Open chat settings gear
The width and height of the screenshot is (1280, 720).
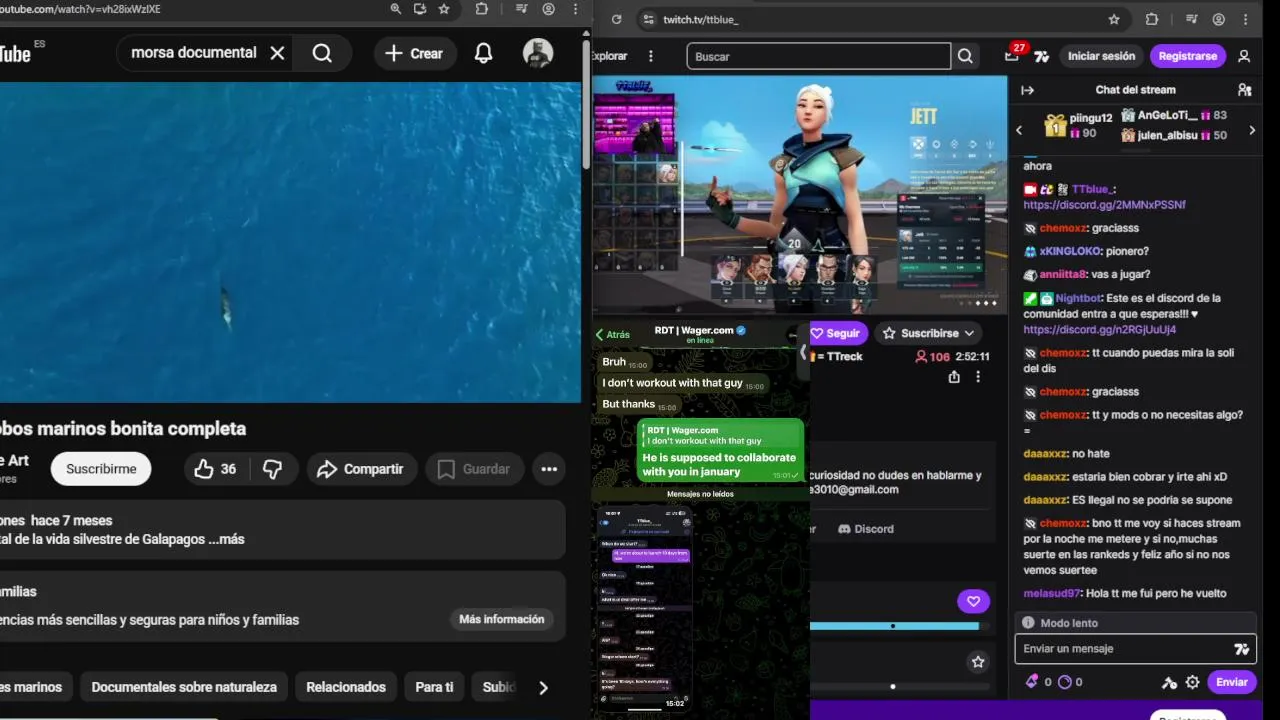click(x=1192, y=682)
